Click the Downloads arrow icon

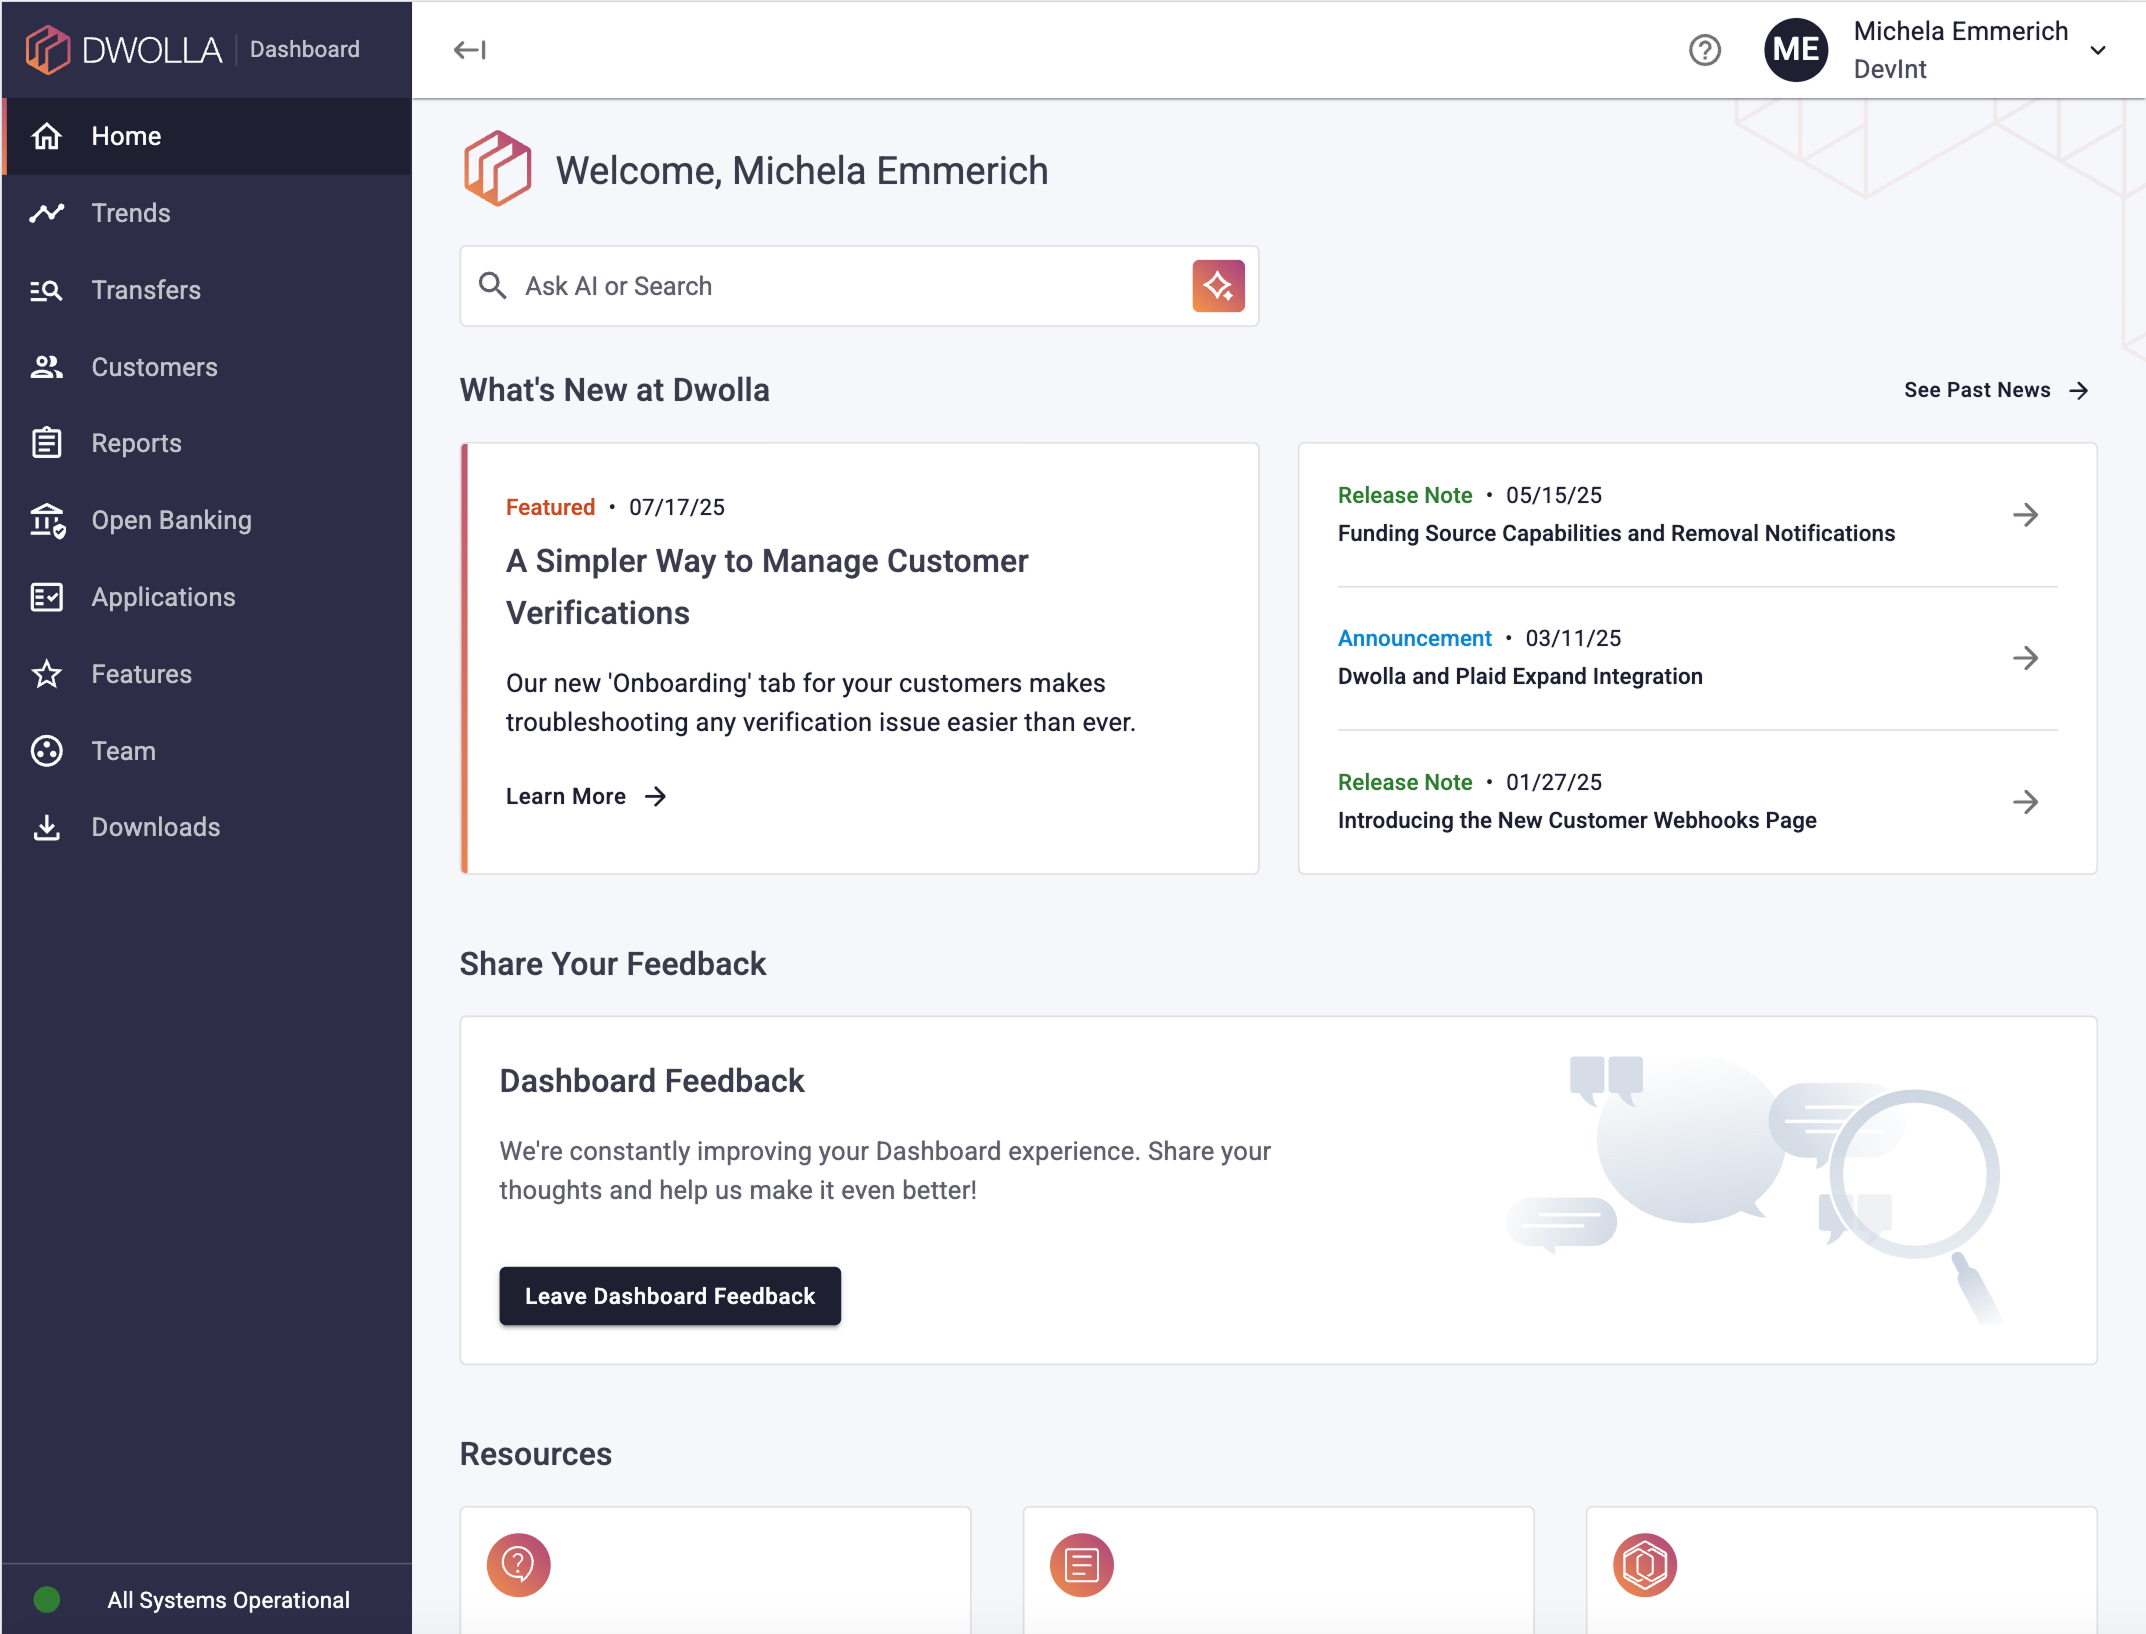(x=46, y=827)
